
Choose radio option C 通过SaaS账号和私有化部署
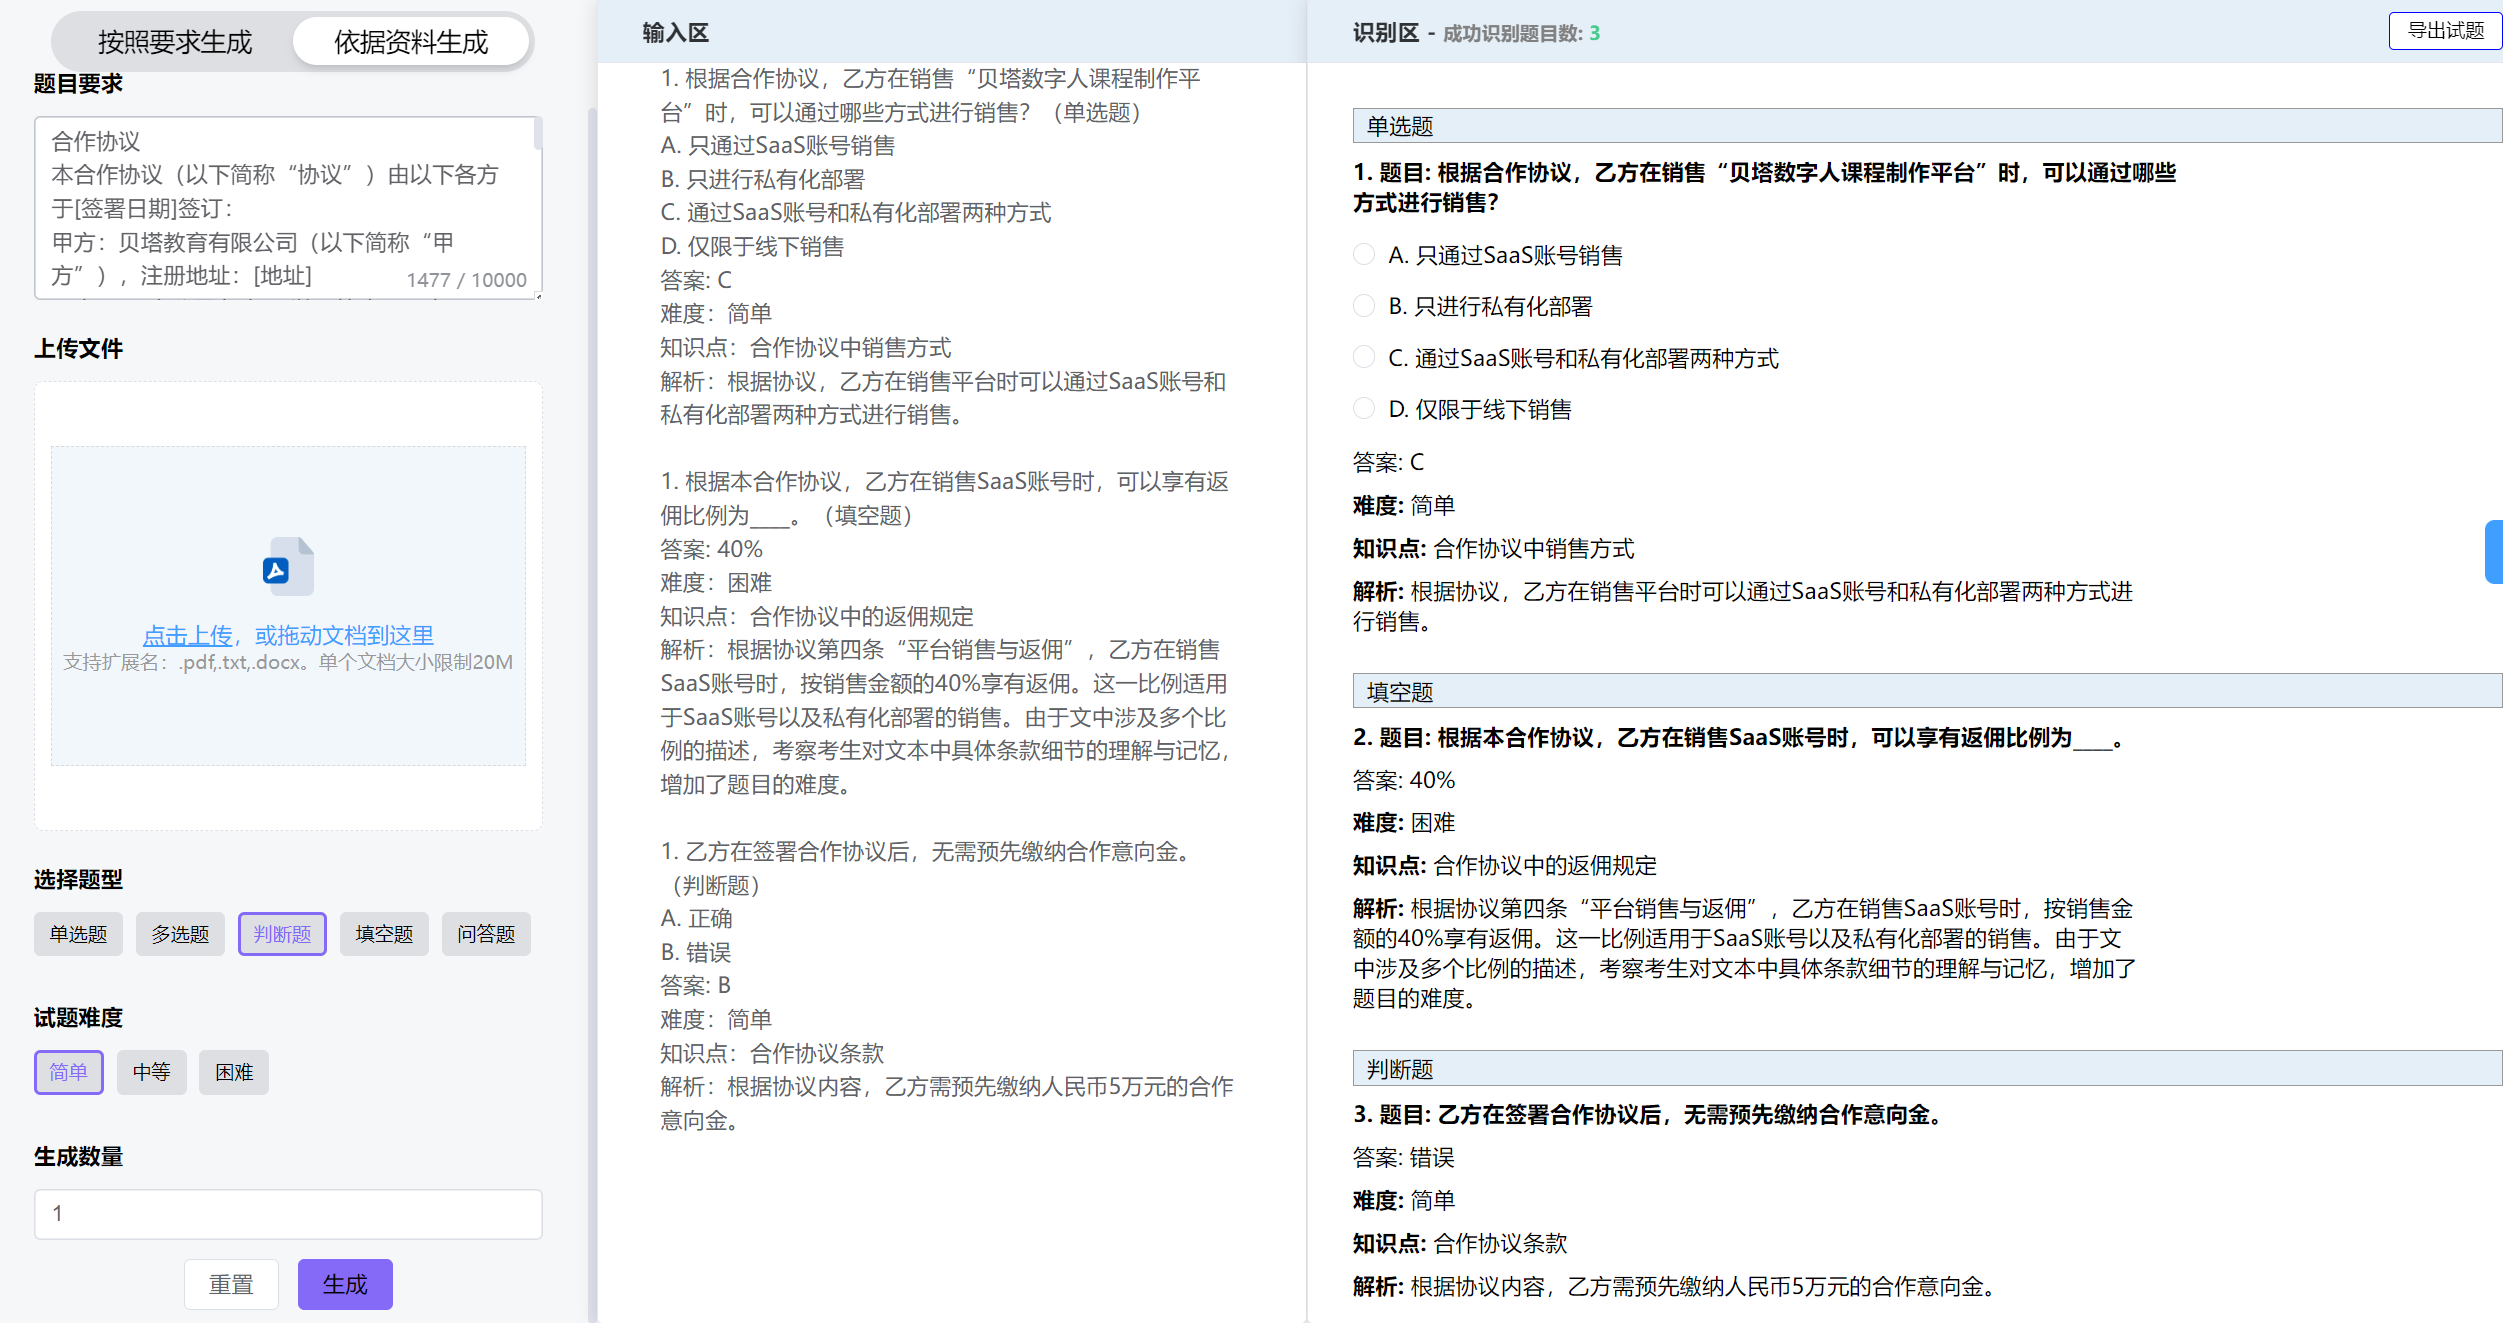(1364, 358)
